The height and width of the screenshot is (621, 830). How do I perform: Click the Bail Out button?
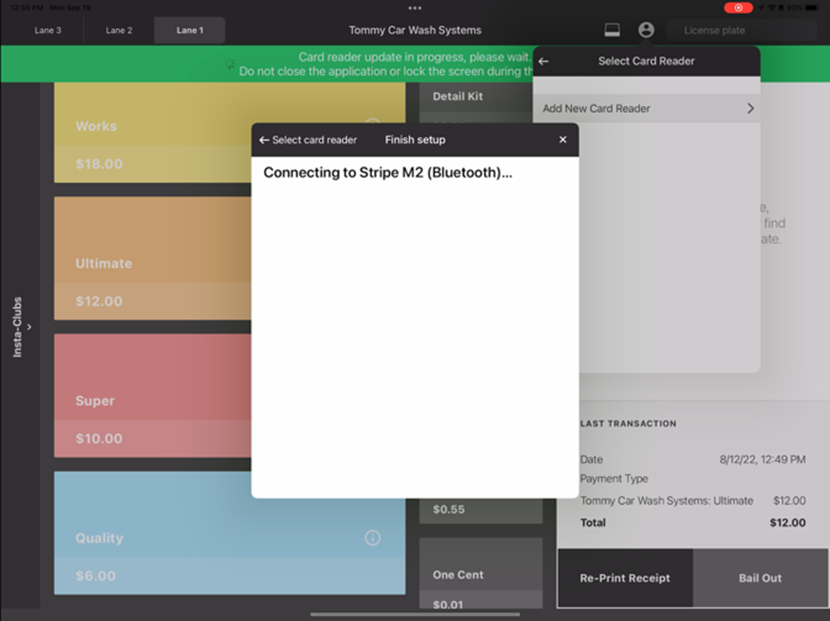click(x=760, y=578)
